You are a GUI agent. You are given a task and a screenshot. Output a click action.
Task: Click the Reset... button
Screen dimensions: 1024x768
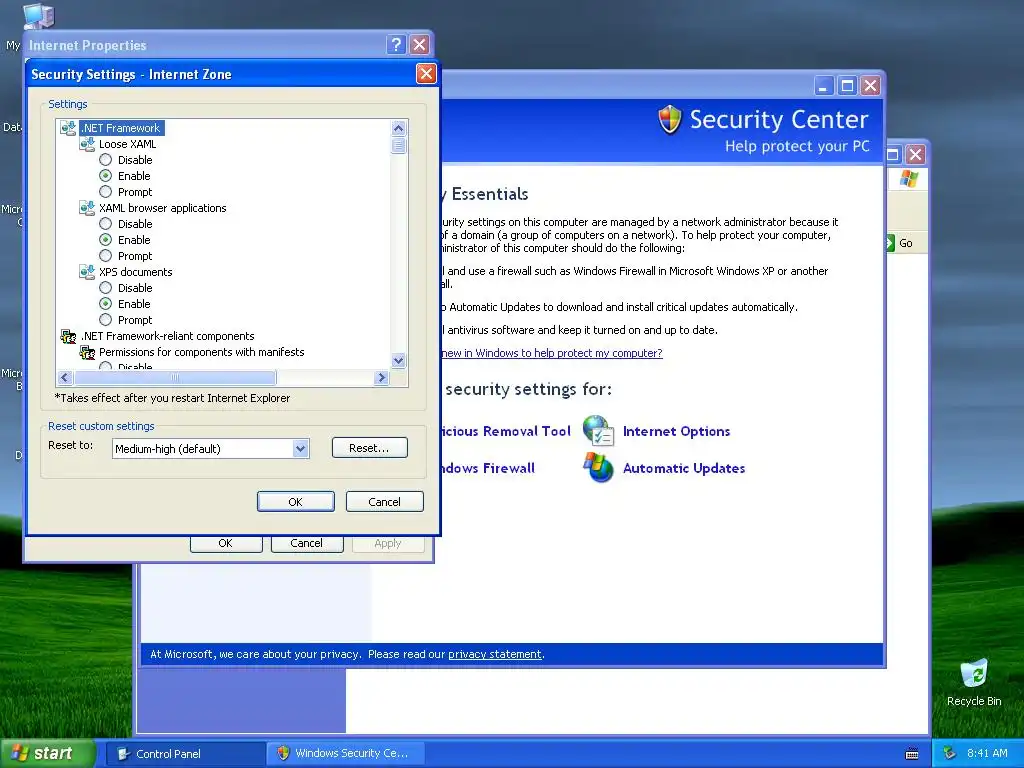[x=370, y=448]
